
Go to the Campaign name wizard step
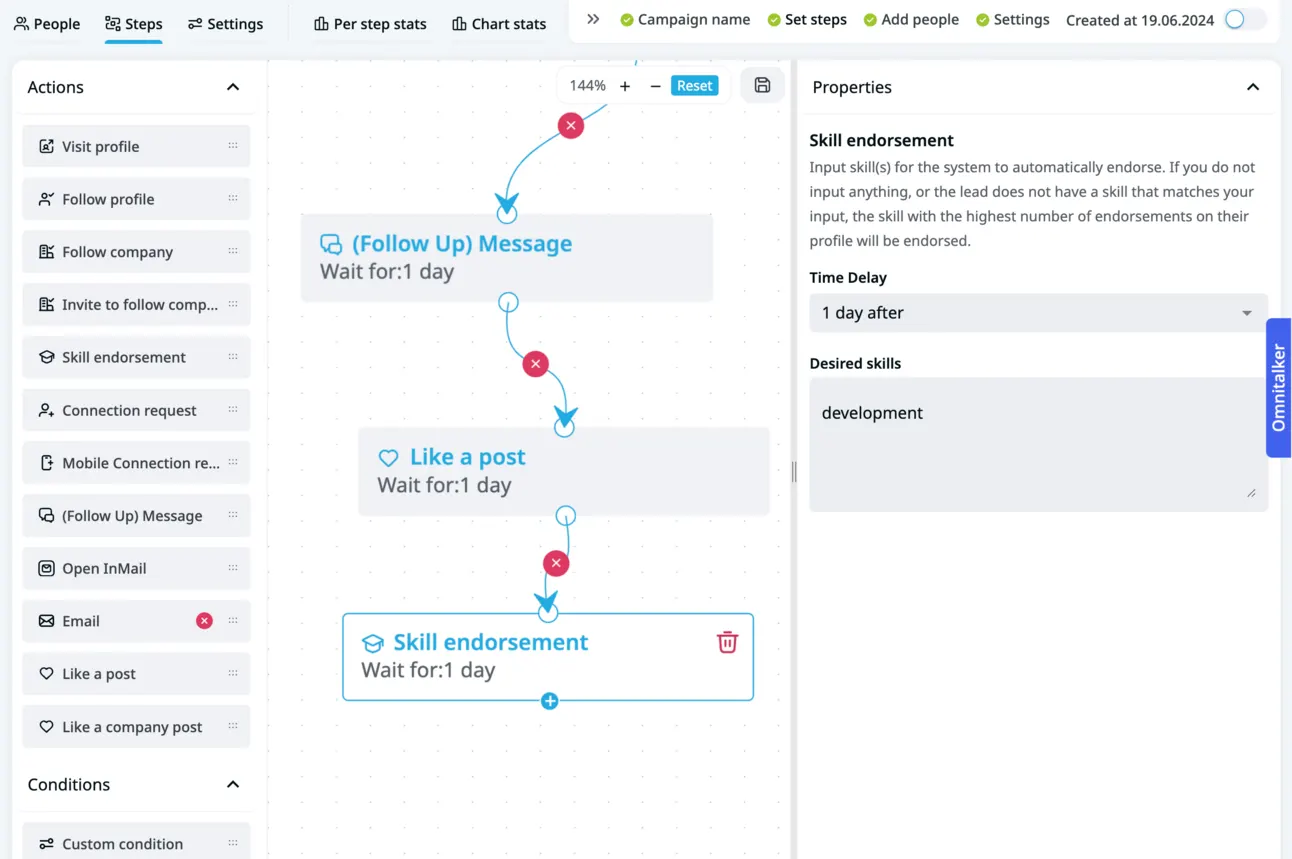click(x=685, y=19)
